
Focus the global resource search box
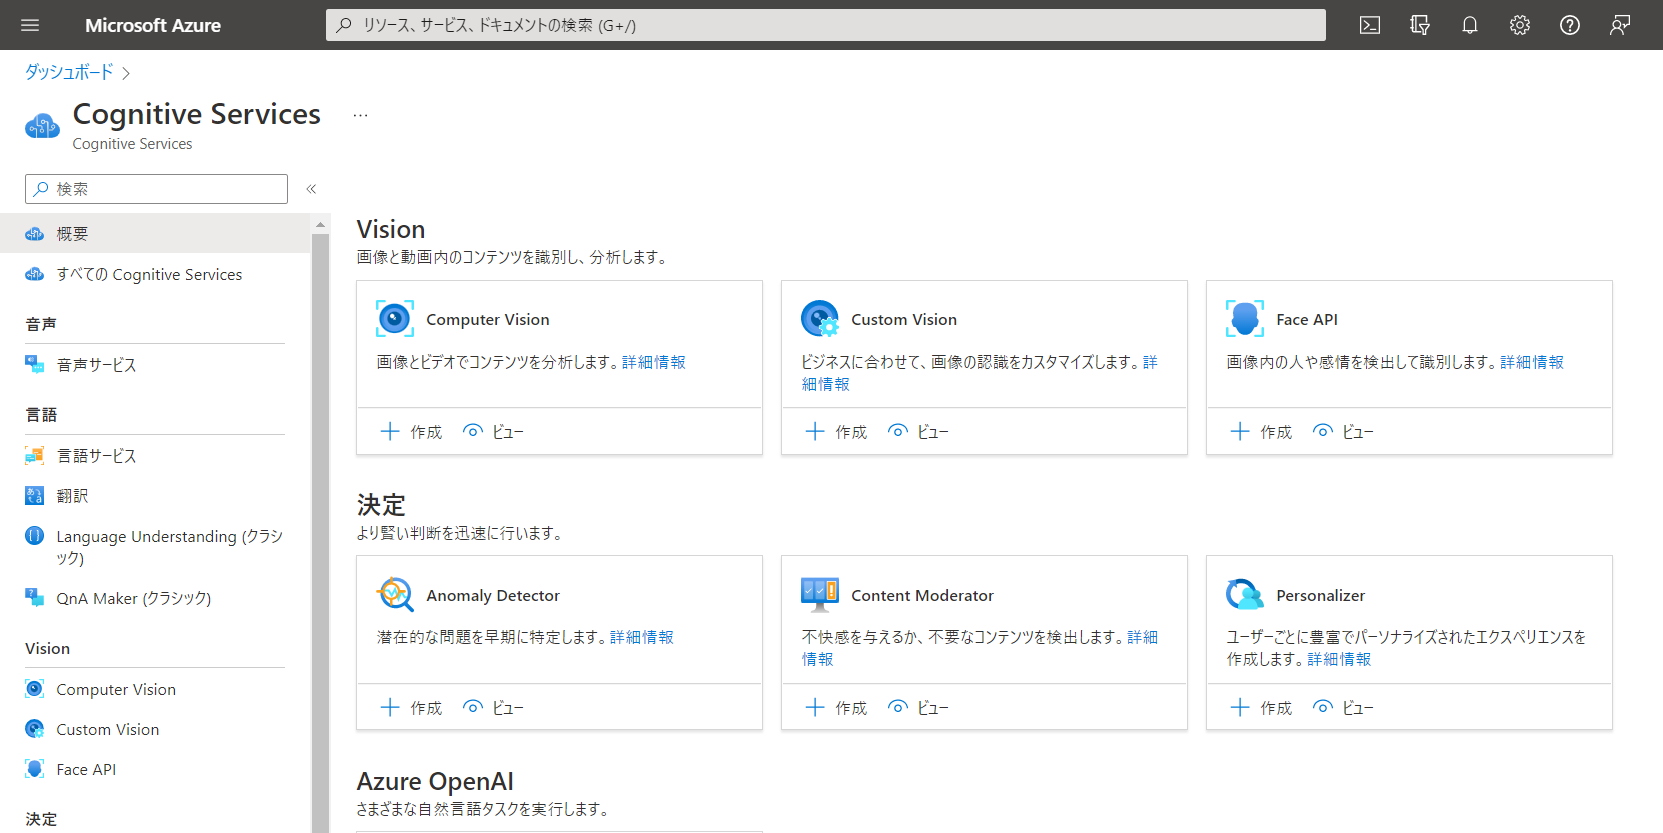point(826,25)
